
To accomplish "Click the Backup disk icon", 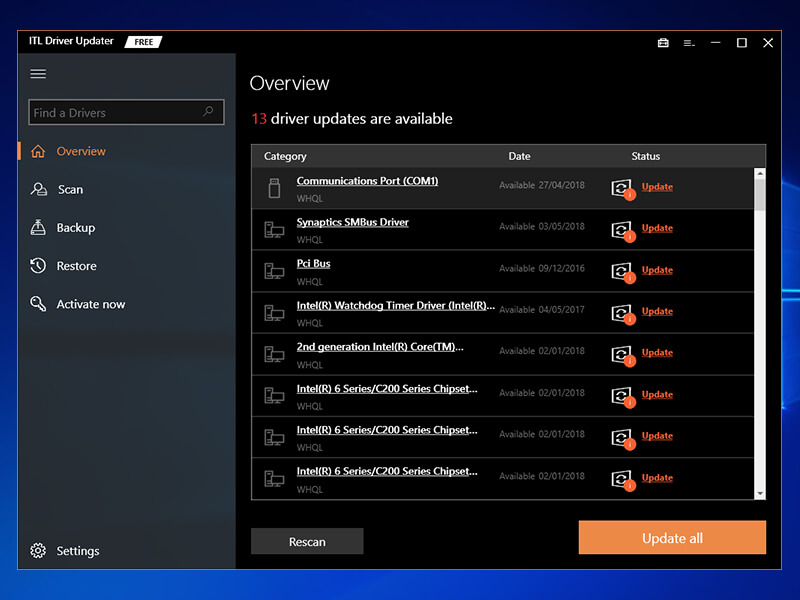I will click(x=36, y=227).
